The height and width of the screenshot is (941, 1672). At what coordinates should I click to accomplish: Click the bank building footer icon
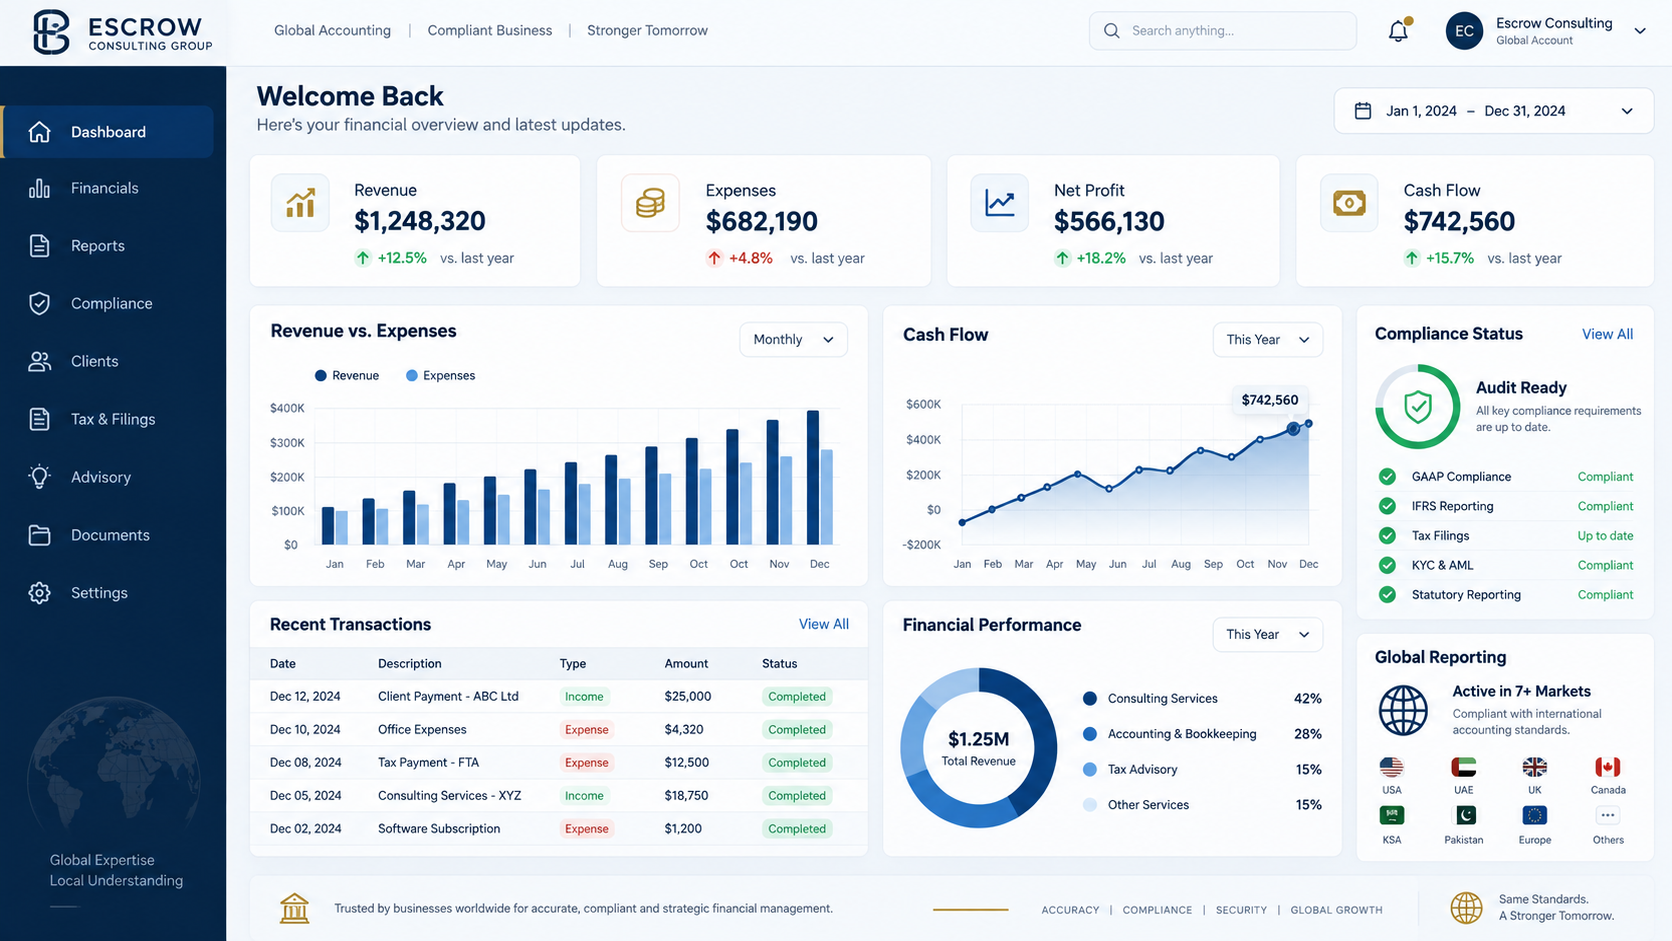[294, 908]
